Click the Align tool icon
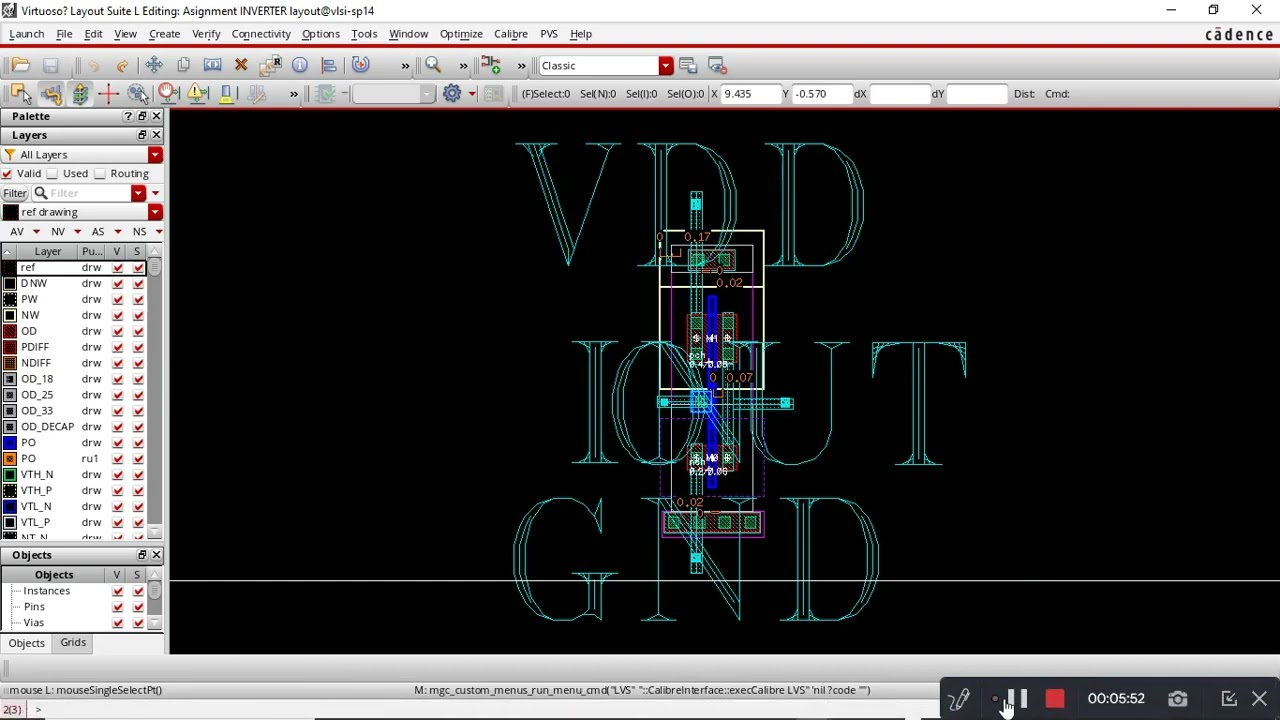Screen dimensions: 1280x720 pos(329,65)
